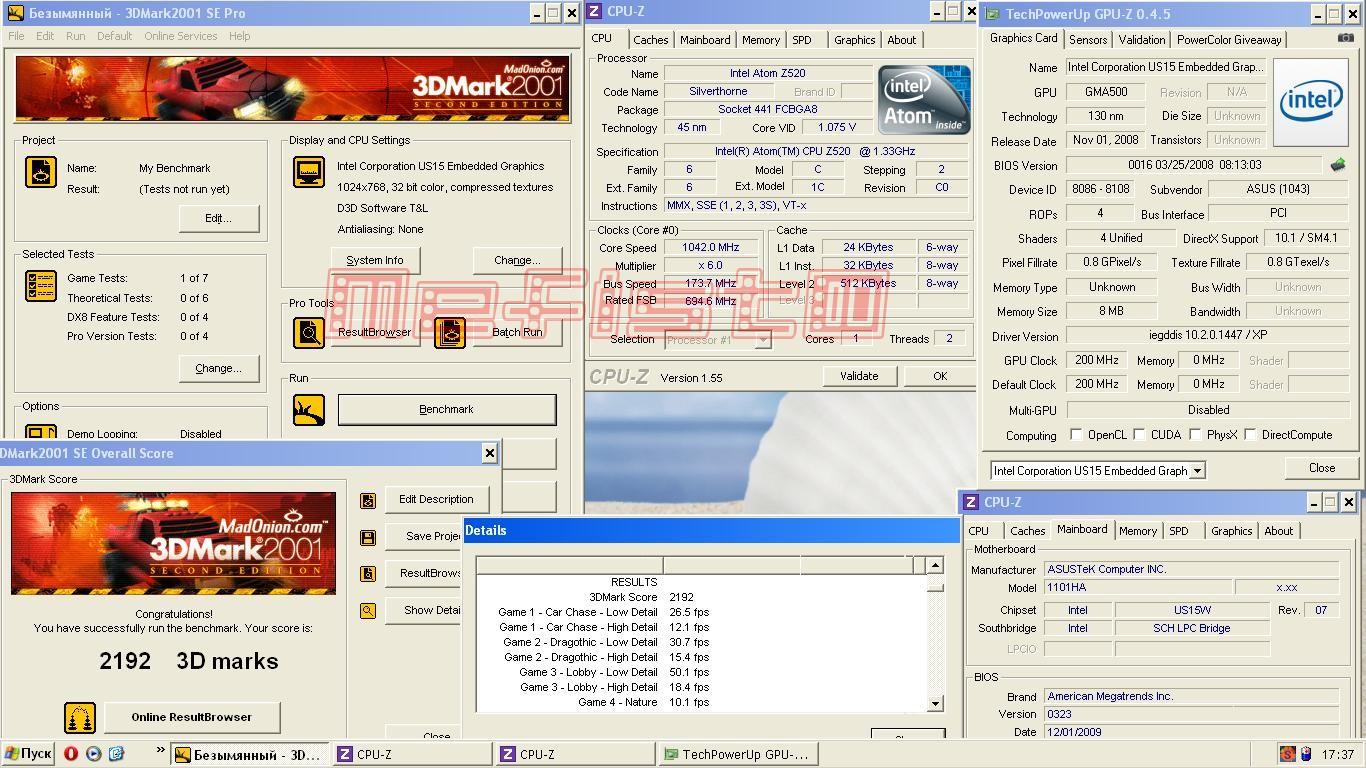The height and width of the screenshot is (768, 1366).
Task: Click the Online ResultBrowser trees icon
Action: 80,717
